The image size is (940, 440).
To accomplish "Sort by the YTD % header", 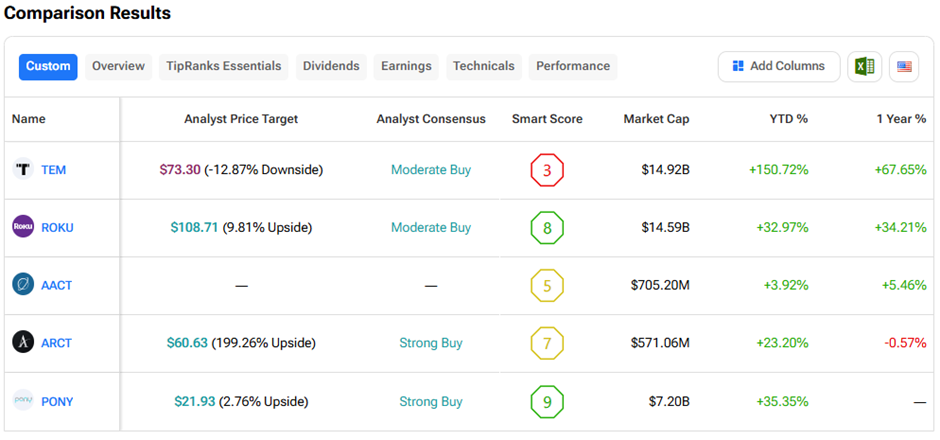I will point(789,119).
